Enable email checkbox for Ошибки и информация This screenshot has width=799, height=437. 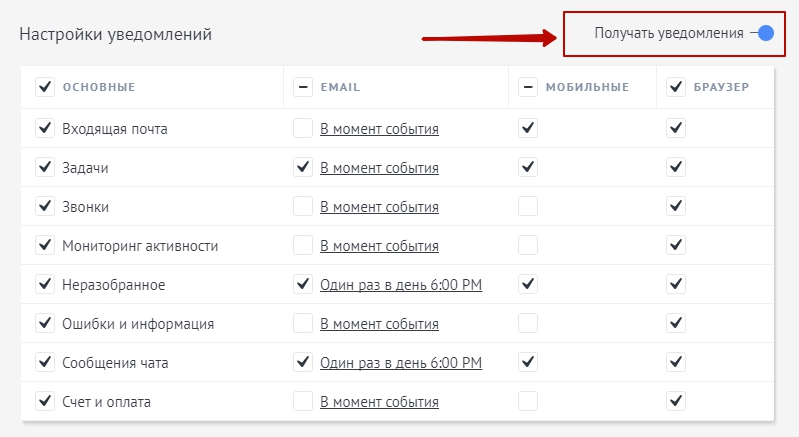pos(302,323)
